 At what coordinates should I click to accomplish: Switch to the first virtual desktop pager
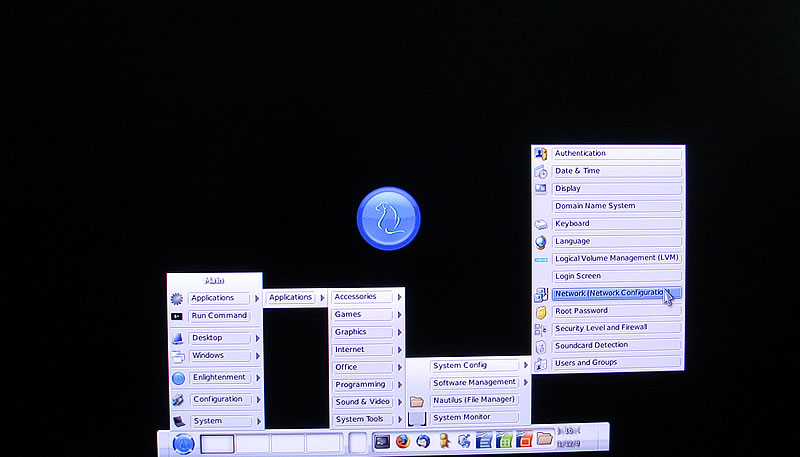217,444
